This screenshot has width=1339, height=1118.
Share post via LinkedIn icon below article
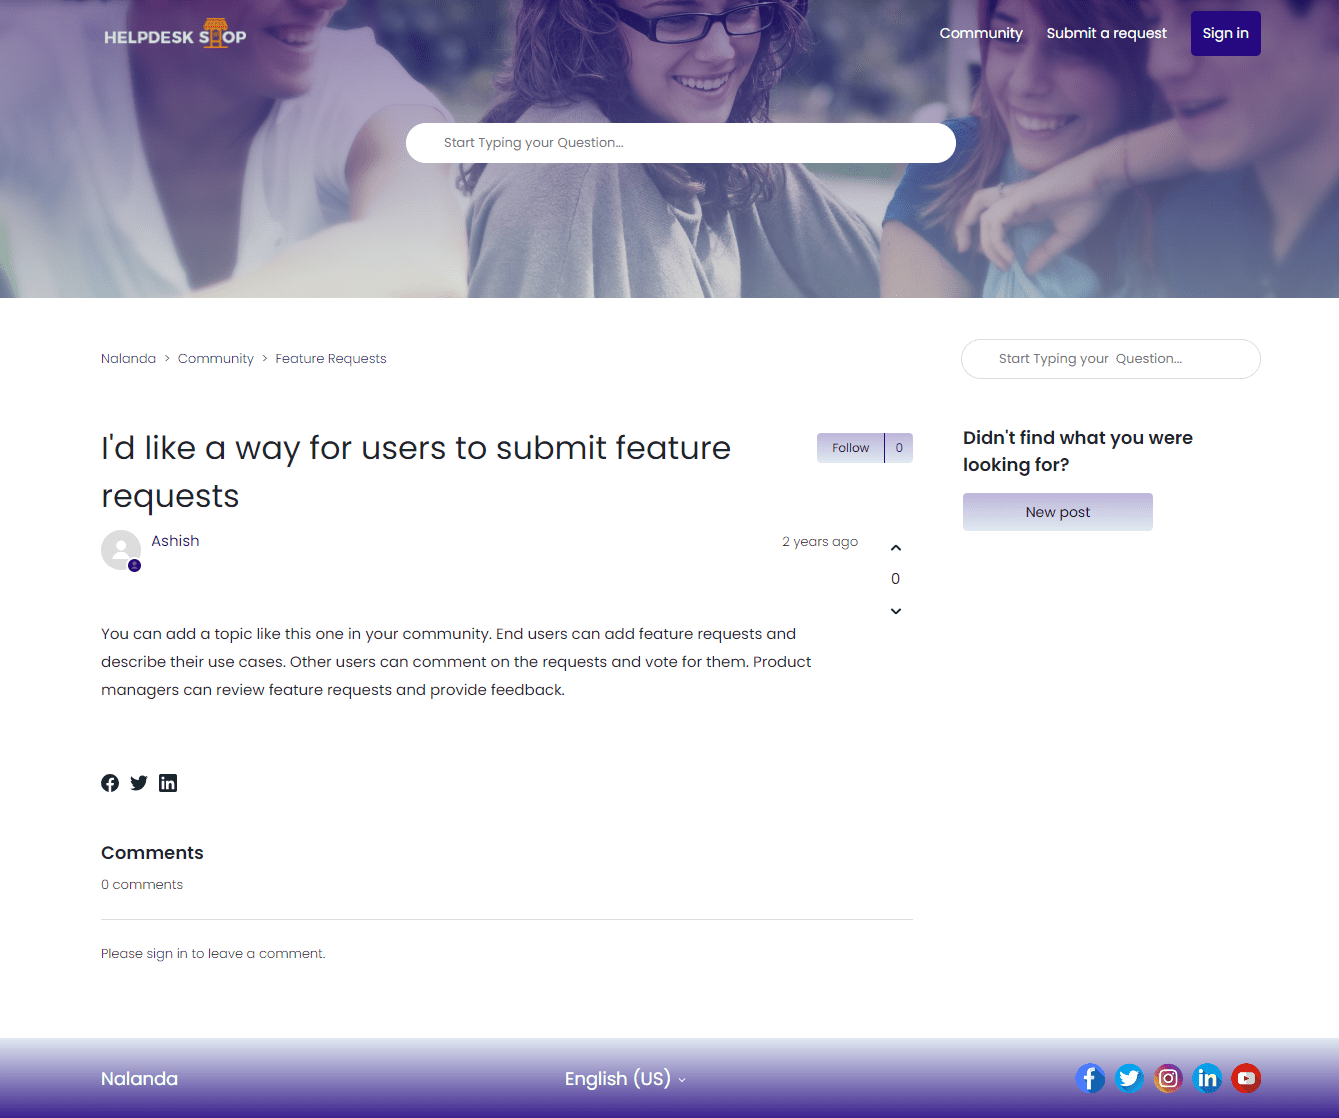pos(168,783)
